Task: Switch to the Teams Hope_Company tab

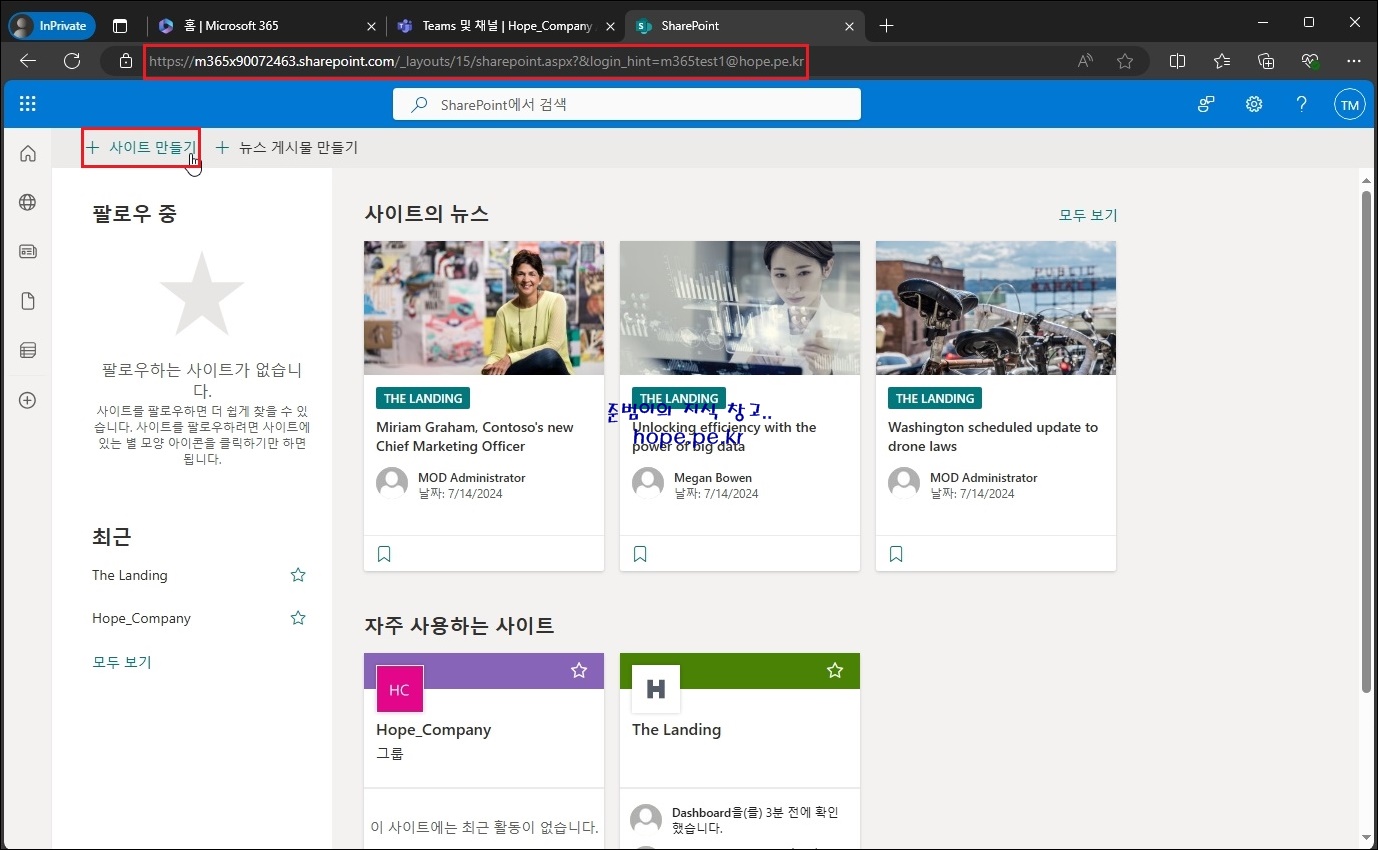Action: click(x=507, y=26)
